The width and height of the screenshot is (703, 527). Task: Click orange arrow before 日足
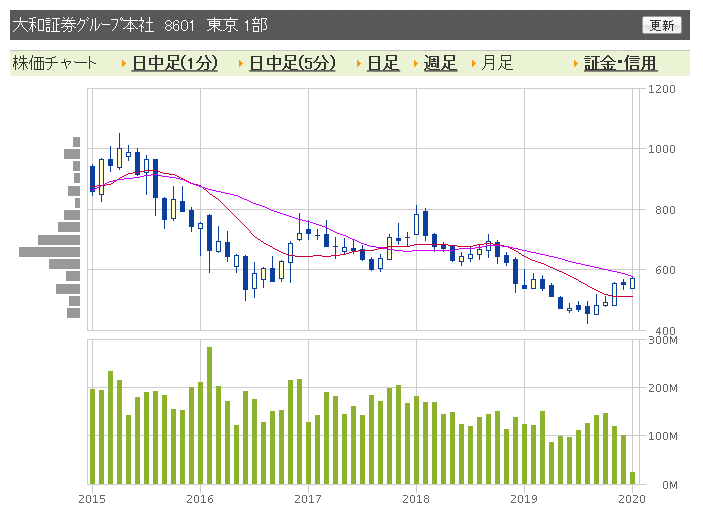click(x=359, y=64)
